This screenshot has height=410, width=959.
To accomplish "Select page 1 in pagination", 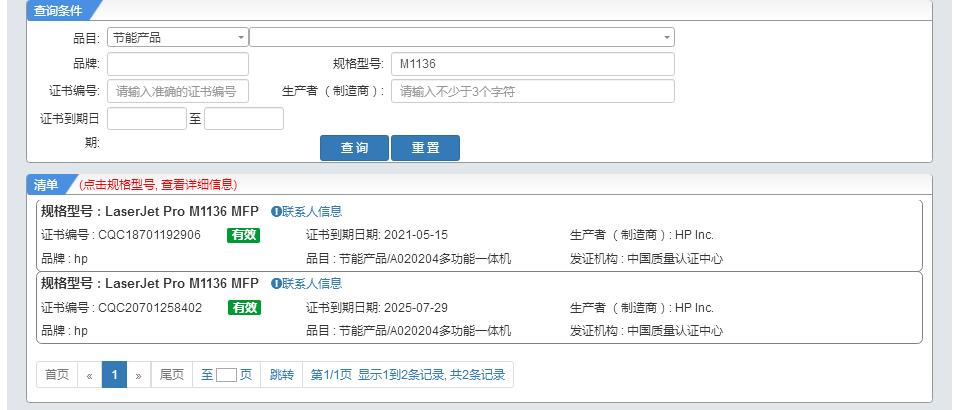I will point(114,375).
